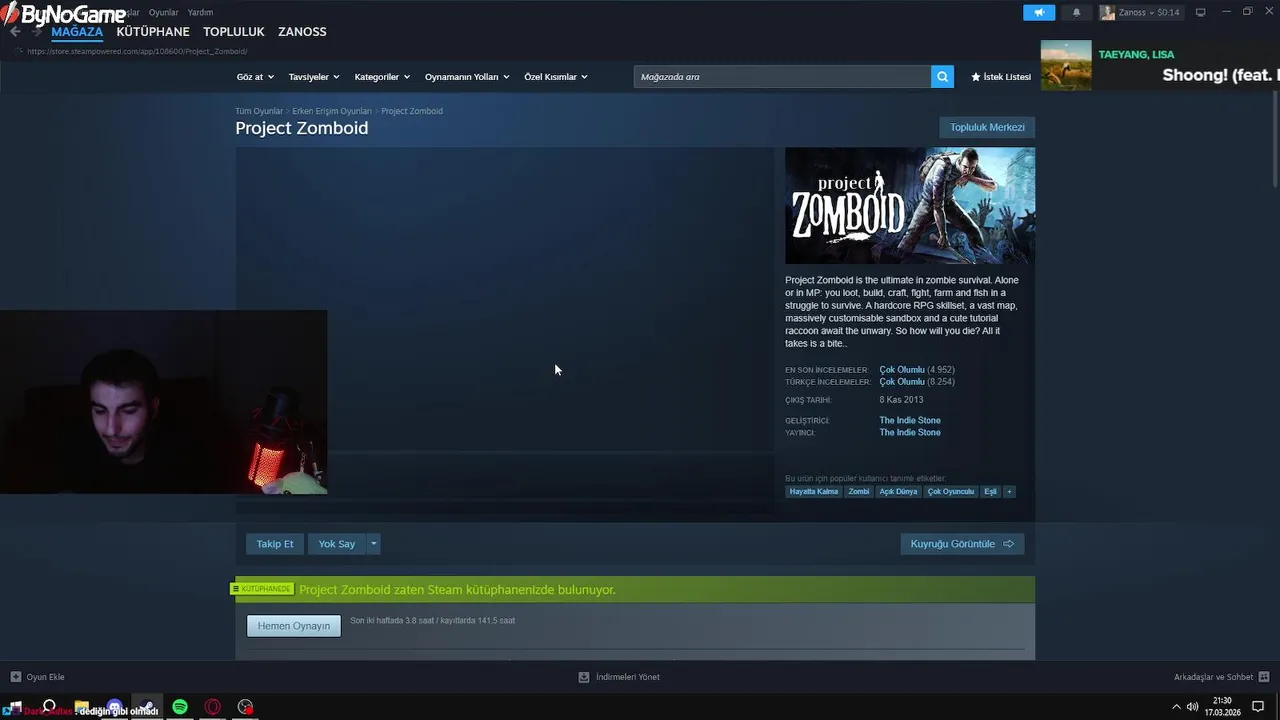Expand the Oynamanın Yolları dropdown

(467, 77)
